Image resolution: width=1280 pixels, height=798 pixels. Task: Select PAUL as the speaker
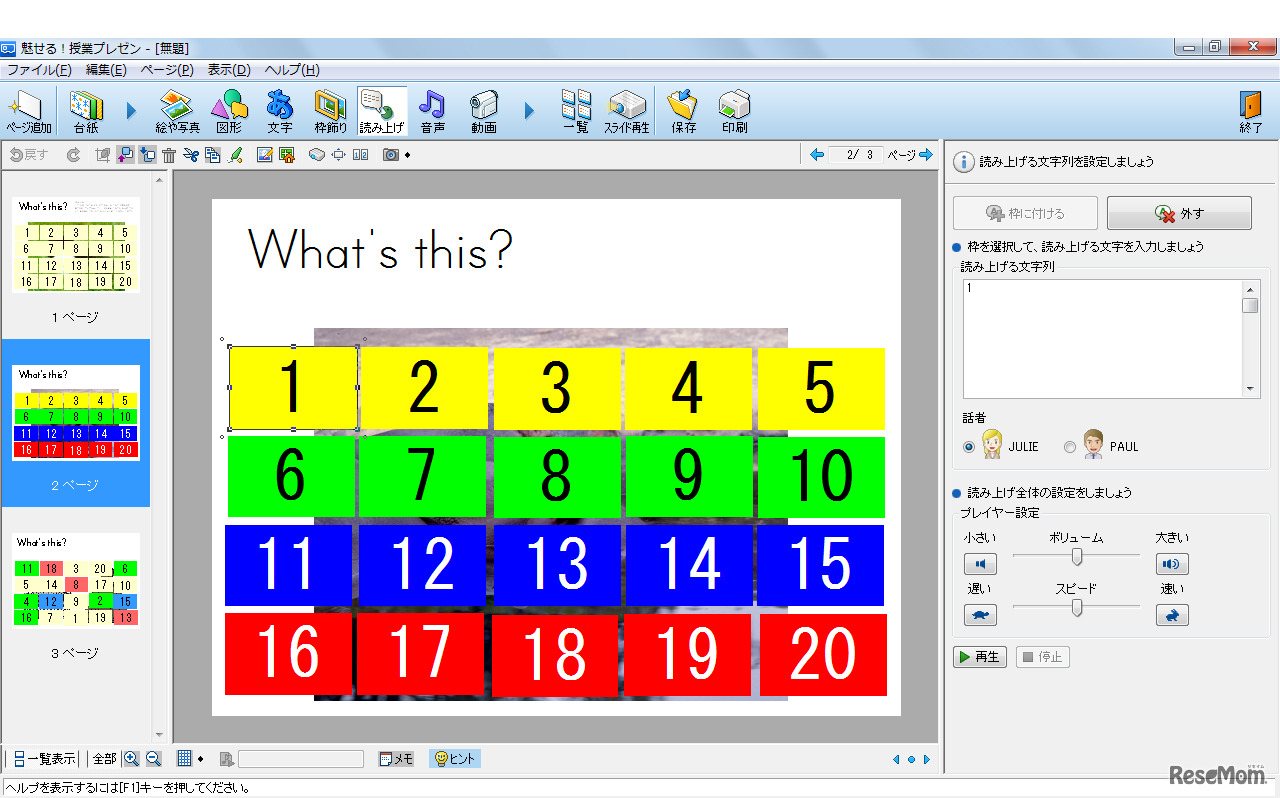click(x=1070, y=447)
